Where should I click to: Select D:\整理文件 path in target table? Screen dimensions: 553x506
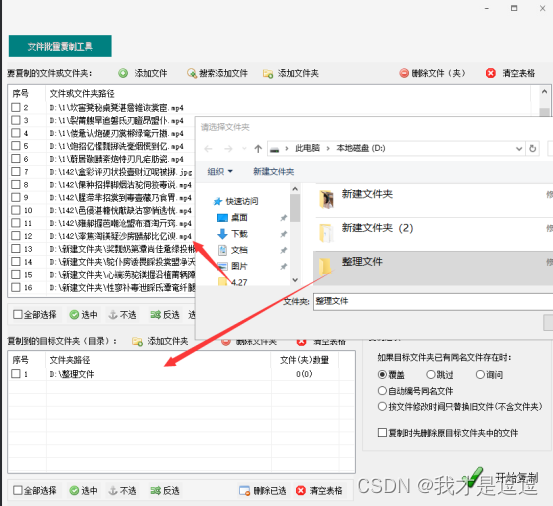point(72,374)
